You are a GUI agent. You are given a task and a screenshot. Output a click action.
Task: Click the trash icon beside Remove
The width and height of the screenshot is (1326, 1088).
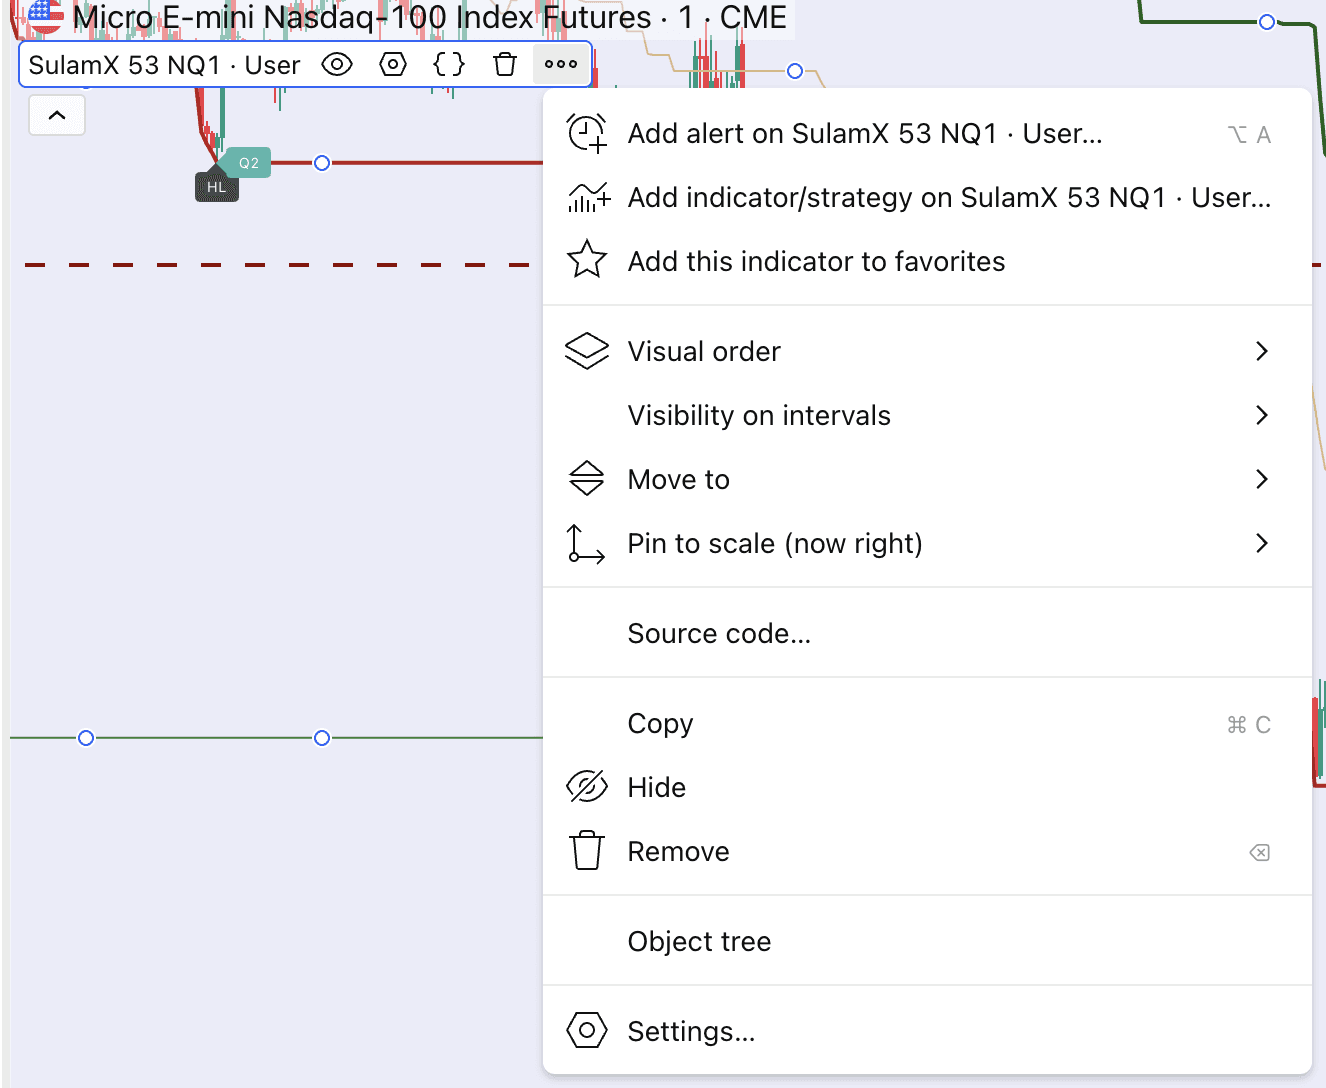tap(587, 851)
